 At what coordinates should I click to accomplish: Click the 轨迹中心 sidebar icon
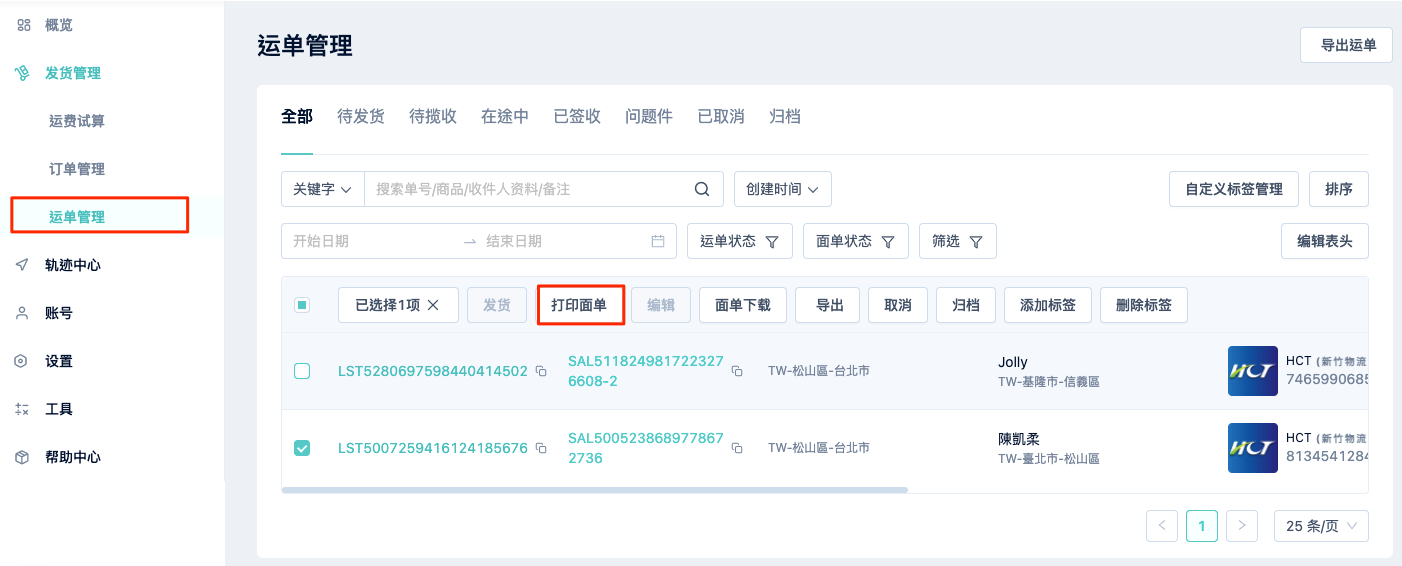click(x=22, y=265)
